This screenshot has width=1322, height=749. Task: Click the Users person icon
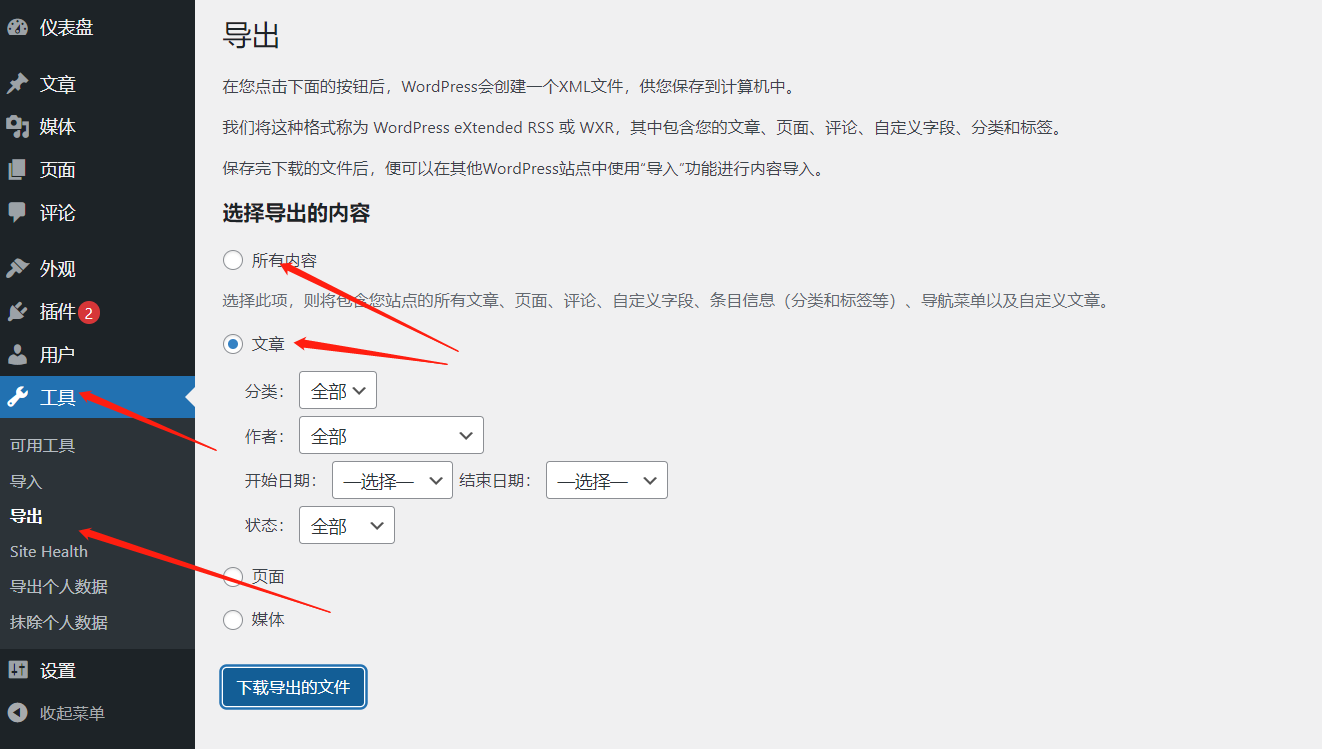pos(17,355)
